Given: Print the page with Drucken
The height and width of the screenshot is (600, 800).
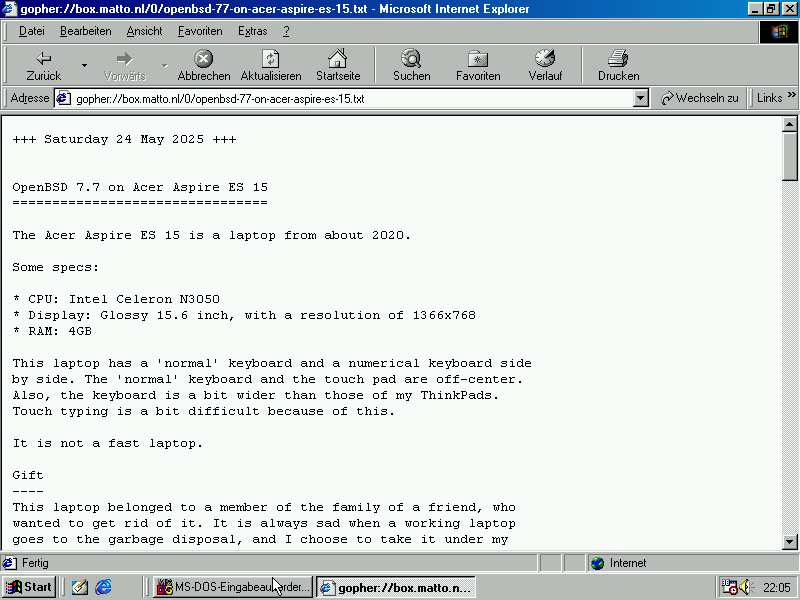Looking at the screenshot, I should click(x=618, y=65).
